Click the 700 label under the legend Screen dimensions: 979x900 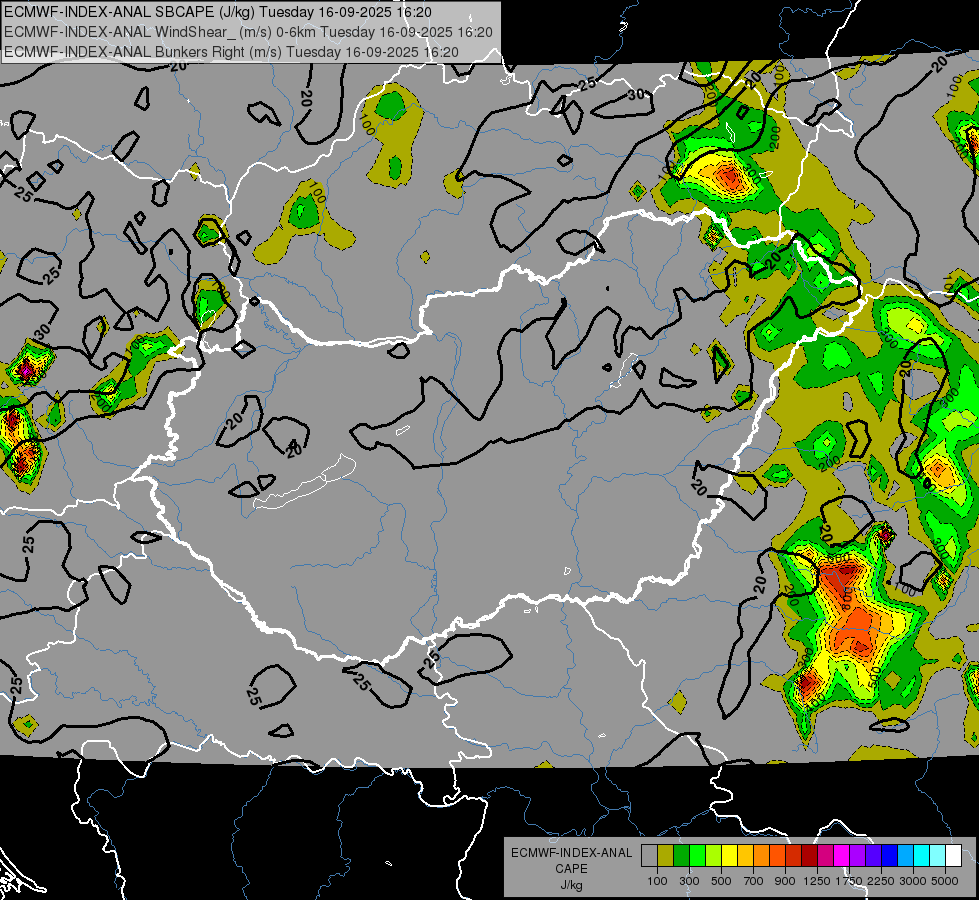(754, 881)
